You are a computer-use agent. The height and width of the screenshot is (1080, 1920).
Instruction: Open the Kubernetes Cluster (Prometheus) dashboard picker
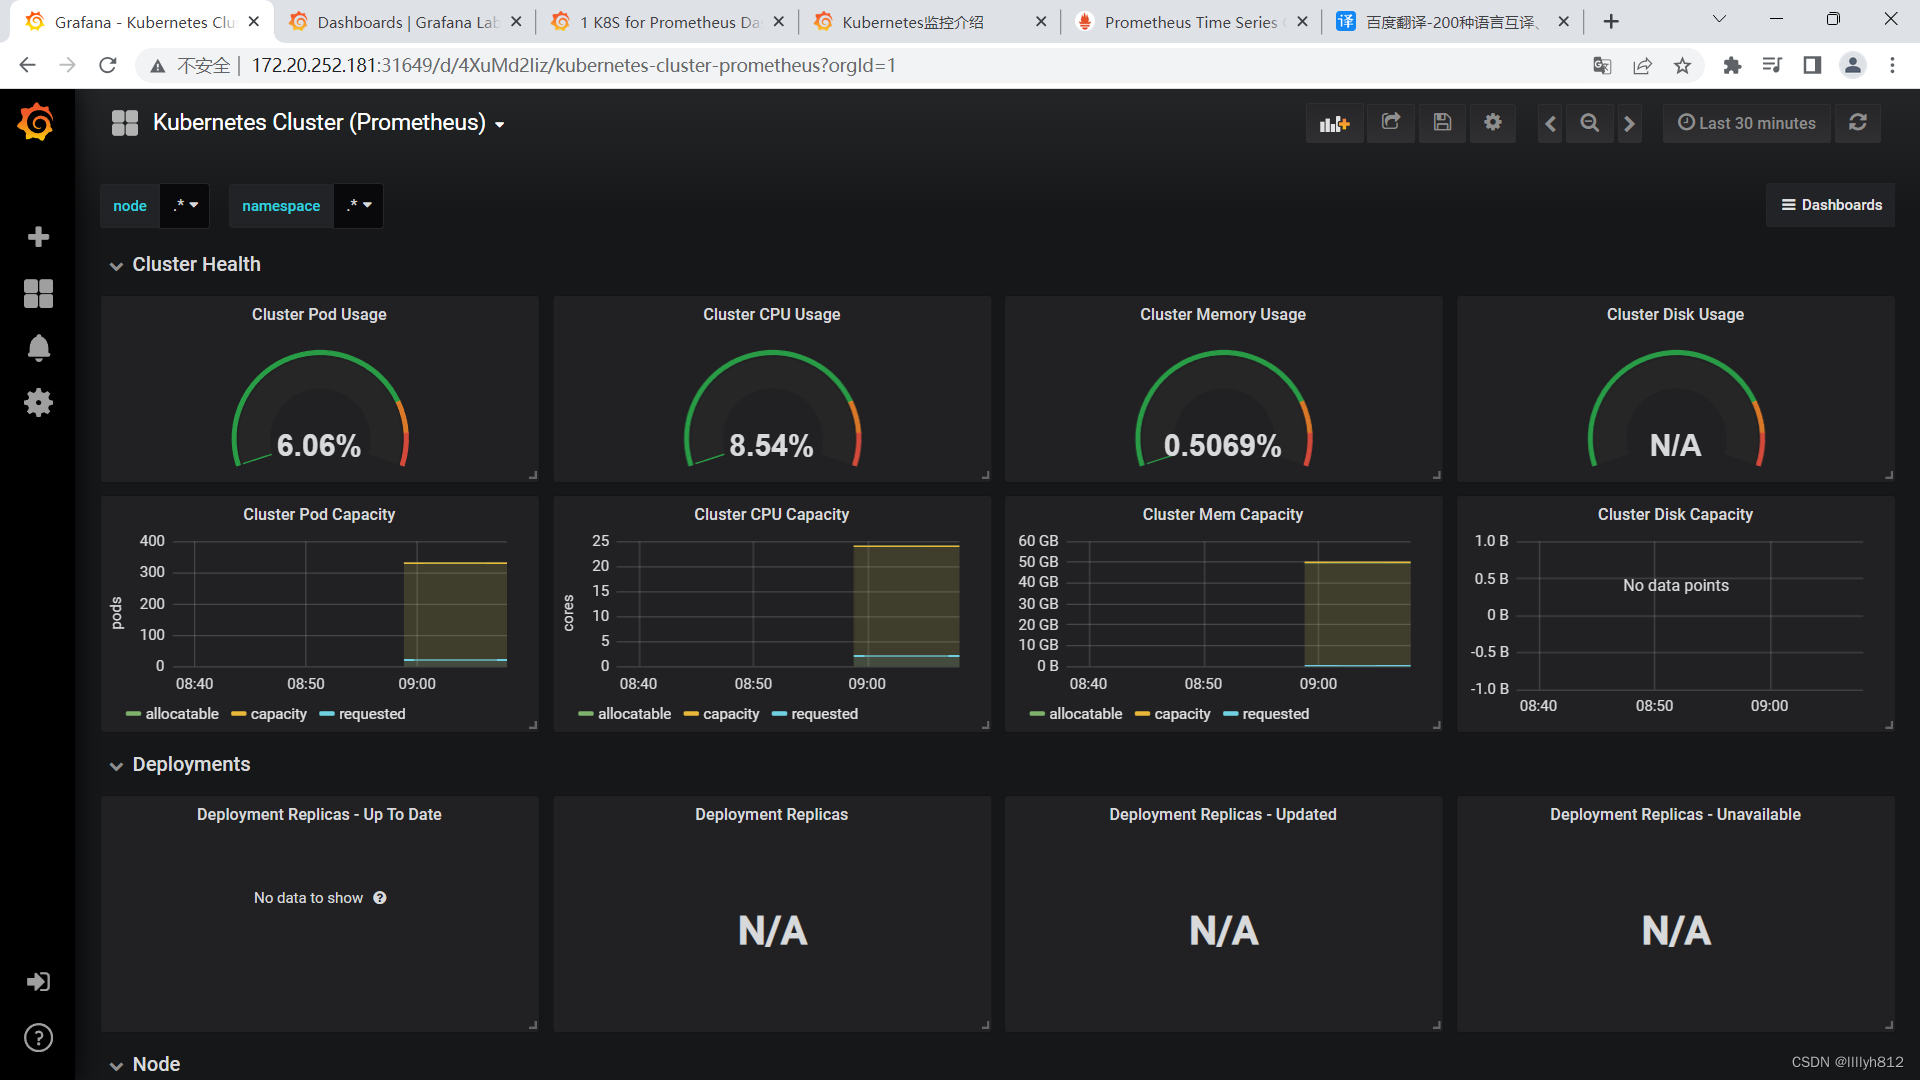coord(328,123)
